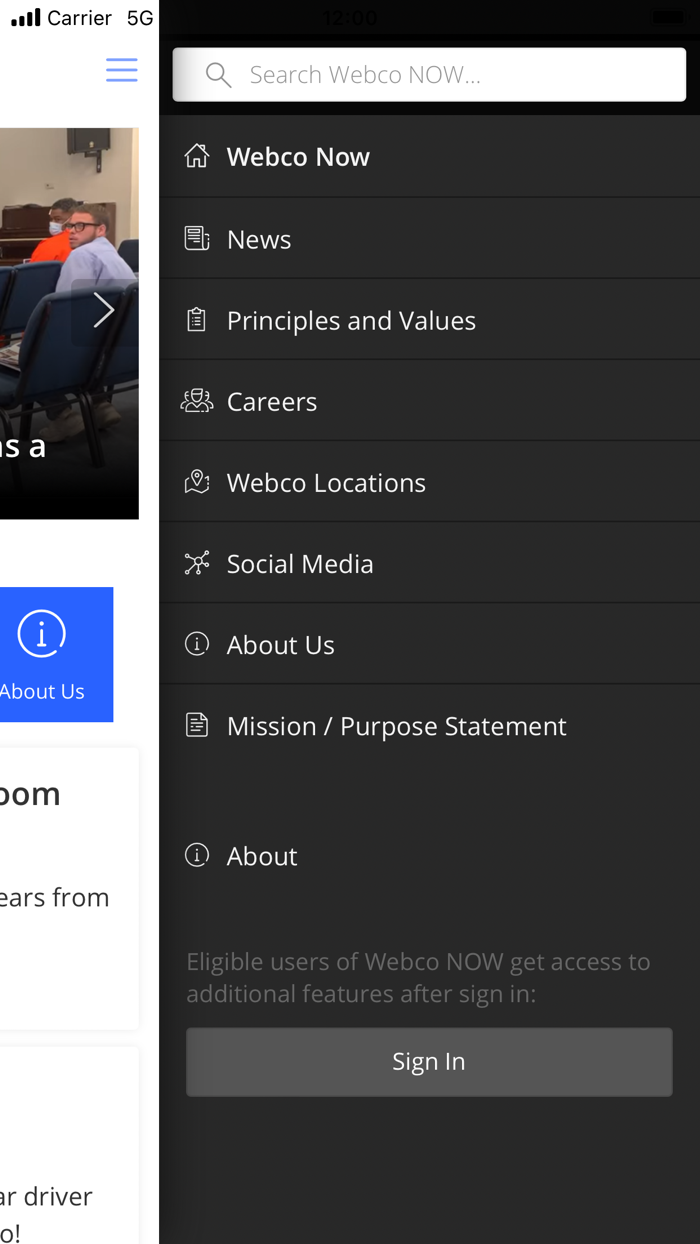Click the info icon beside About Us menu item
Screen dimensions: 700x1244
(197, 644)
